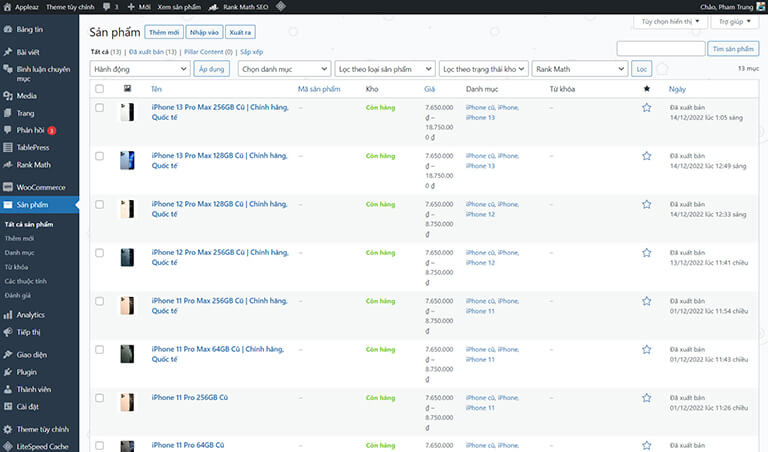Open the Cài đặt settings icon

coord(8,407)
